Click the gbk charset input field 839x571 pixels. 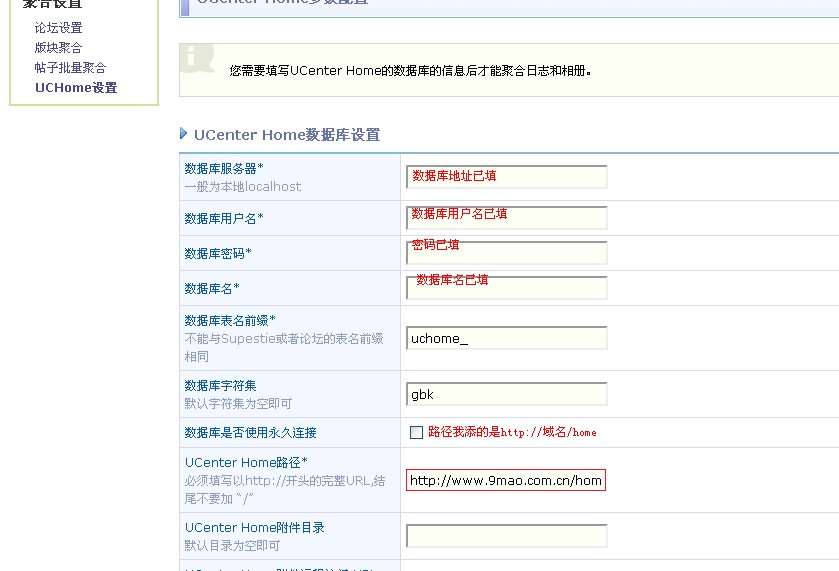click(x=507, y=394)
